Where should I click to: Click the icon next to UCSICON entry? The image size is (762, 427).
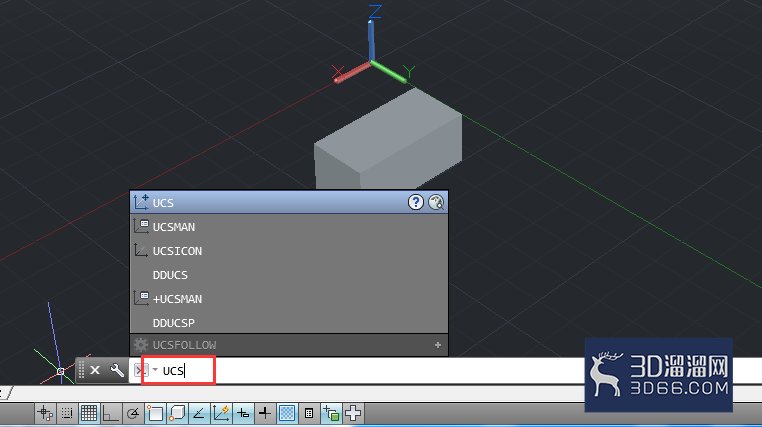click(141, 251)
